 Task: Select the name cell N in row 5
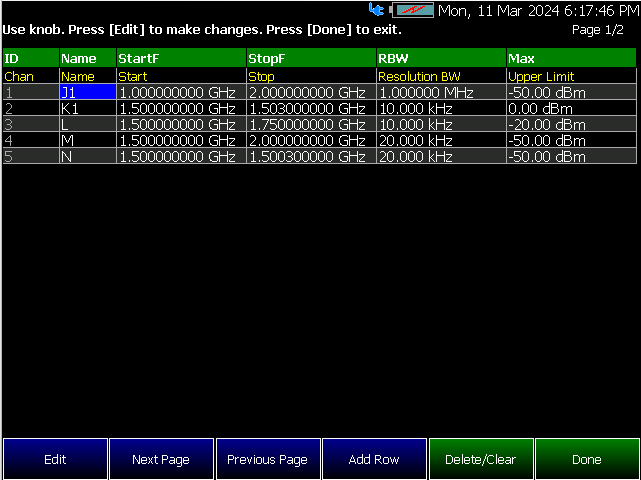pyautogui.click(x=88, y=156)
